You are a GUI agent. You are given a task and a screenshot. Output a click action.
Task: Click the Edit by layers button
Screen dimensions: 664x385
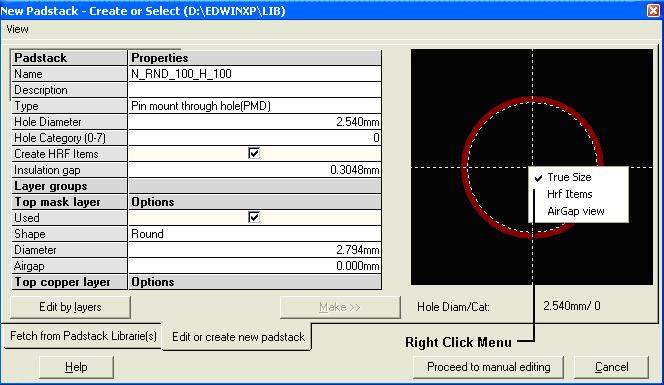70,307
